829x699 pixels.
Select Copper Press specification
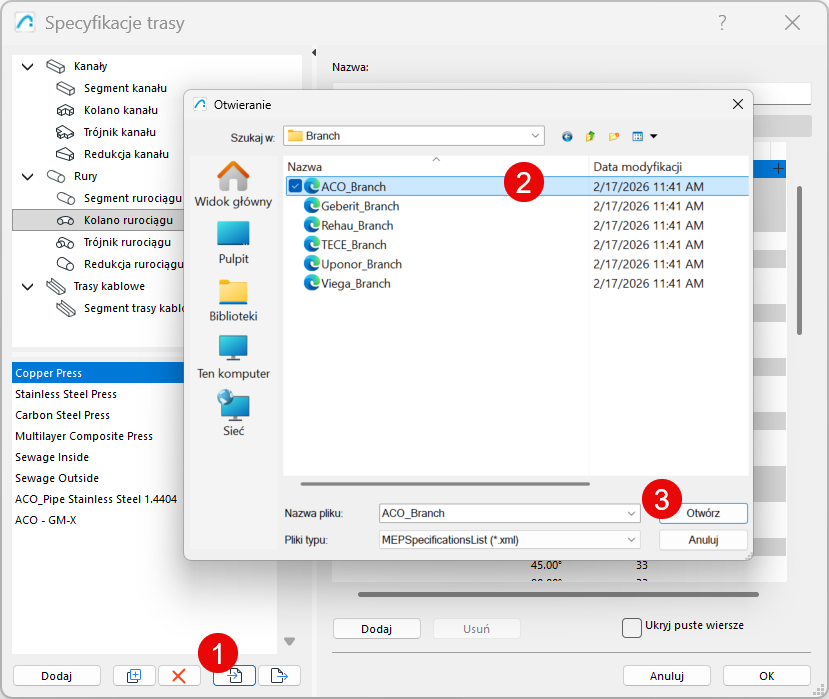pos(98,373)
